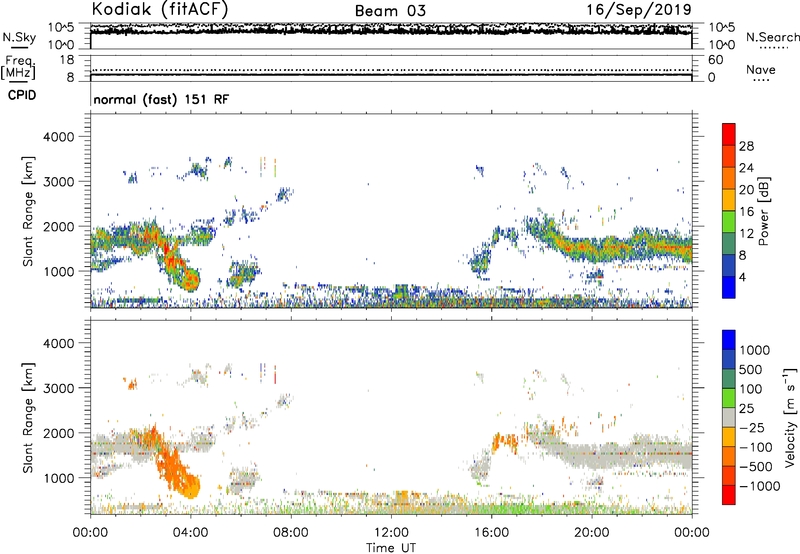Select the 'Freq. [MHz]' axis label
The image size is (800, 554).
(18, 67)
